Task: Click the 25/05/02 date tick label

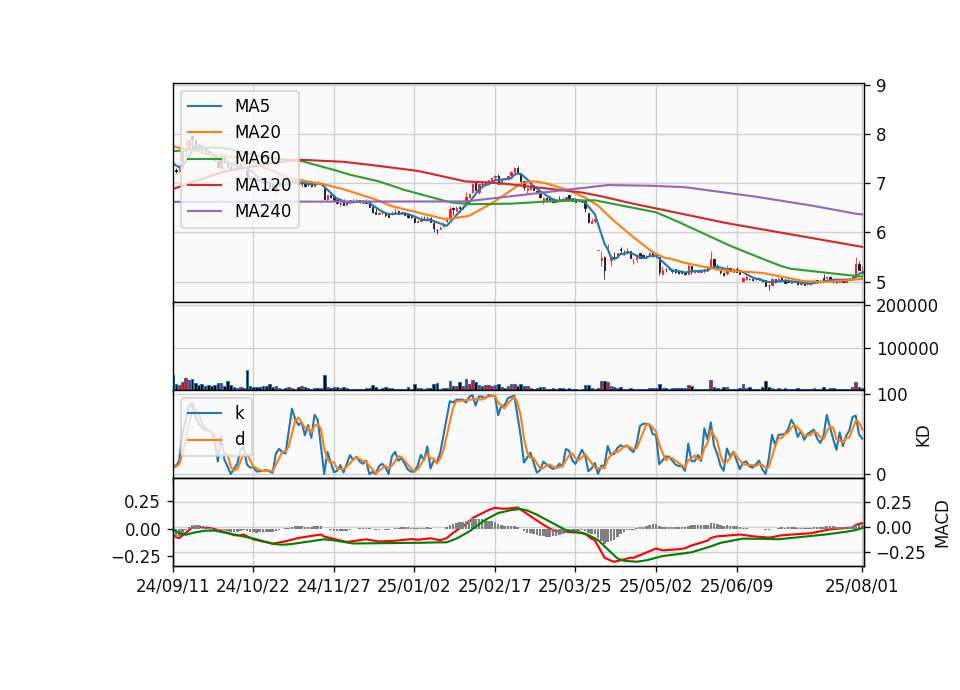Action: click(x=656, y=586)
